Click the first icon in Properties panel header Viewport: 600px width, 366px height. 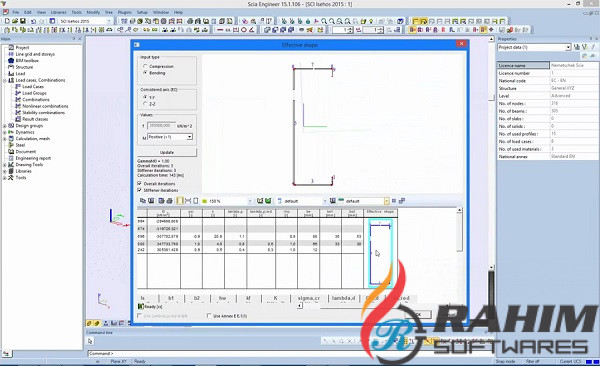[576, 47]
